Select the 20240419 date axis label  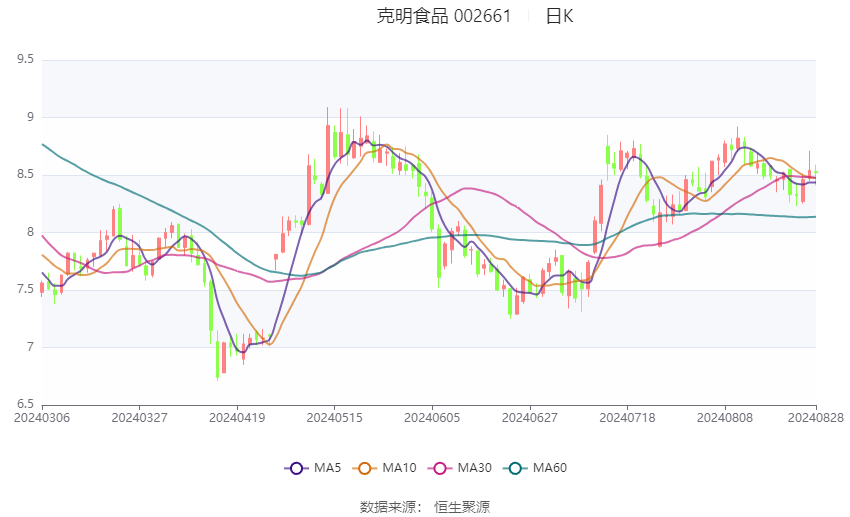click(237, 418)
